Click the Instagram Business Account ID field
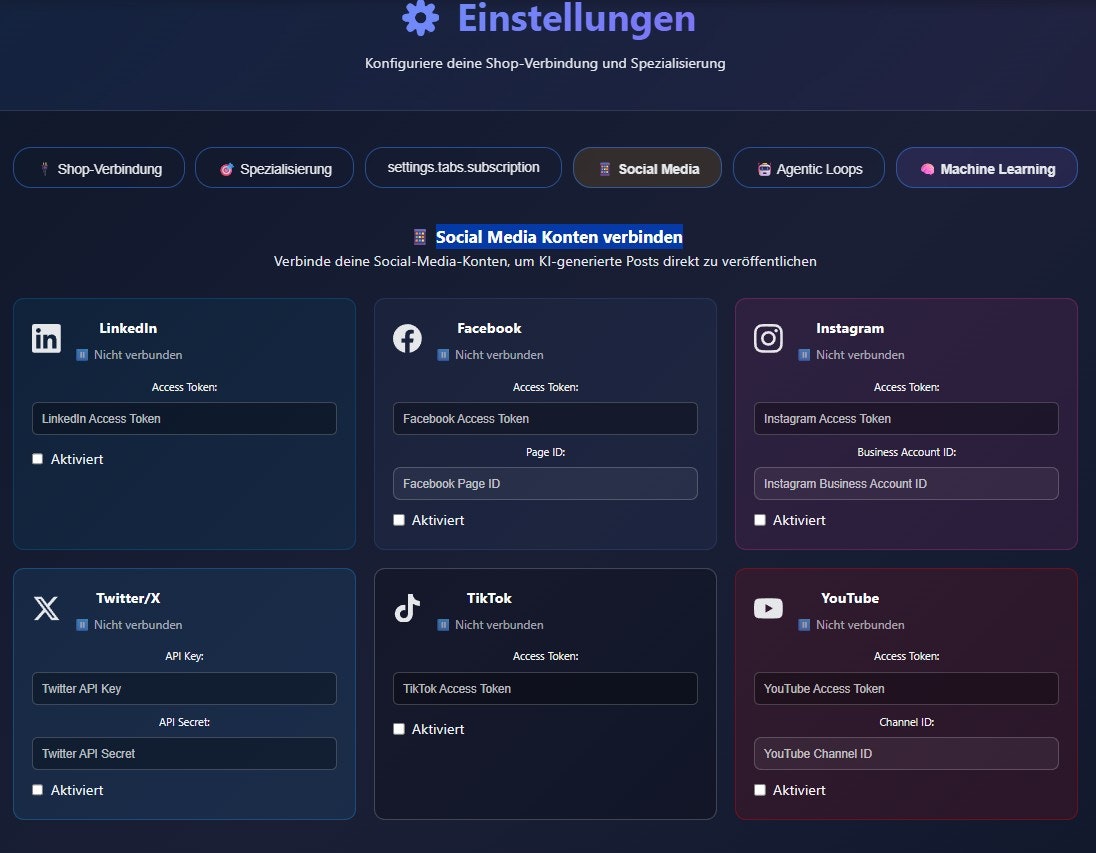 [x=906, y=483]
